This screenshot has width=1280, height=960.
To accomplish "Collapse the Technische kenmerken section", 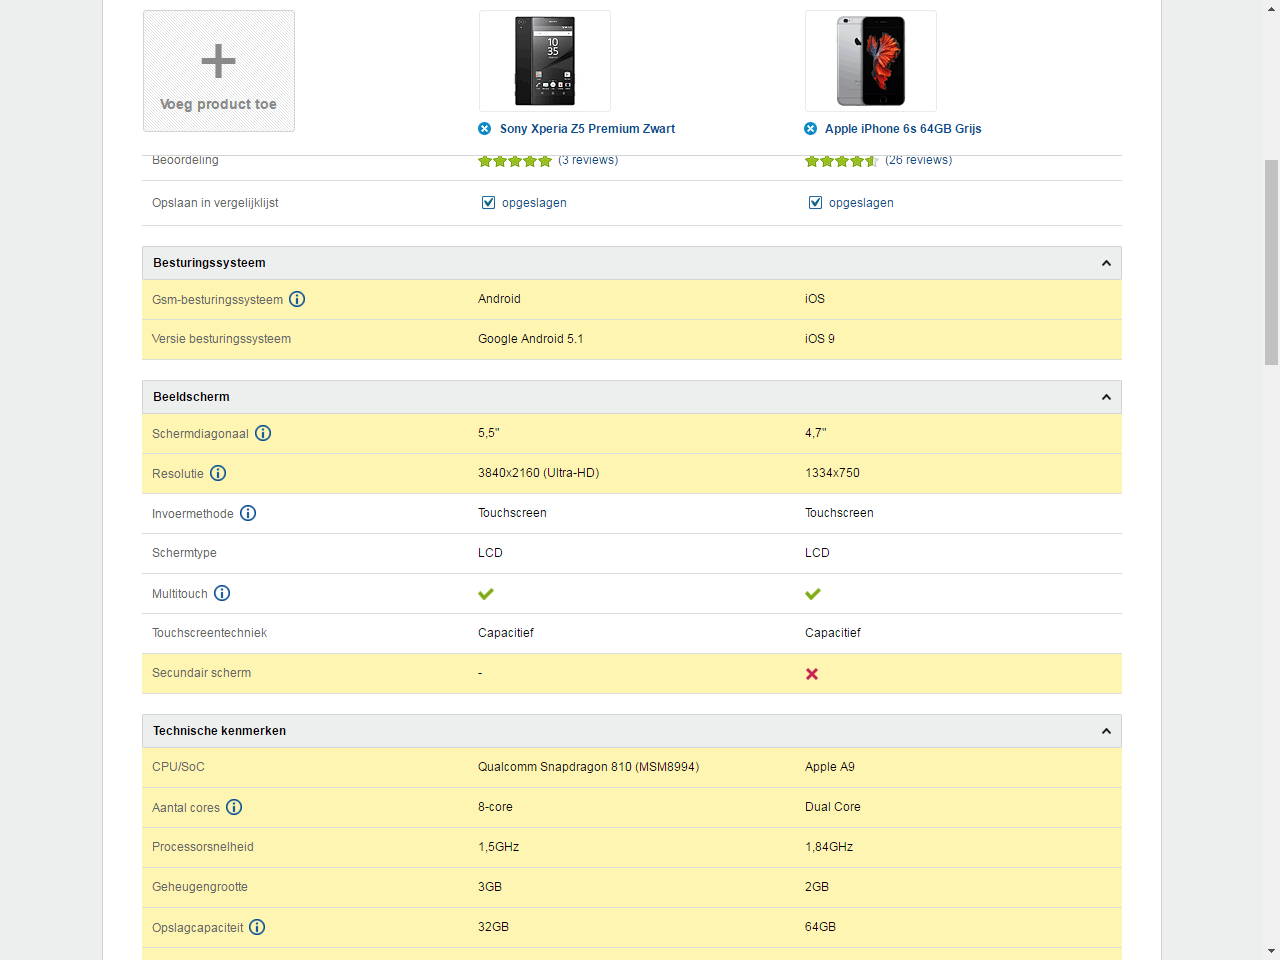I will click(x=1106, y=731).
